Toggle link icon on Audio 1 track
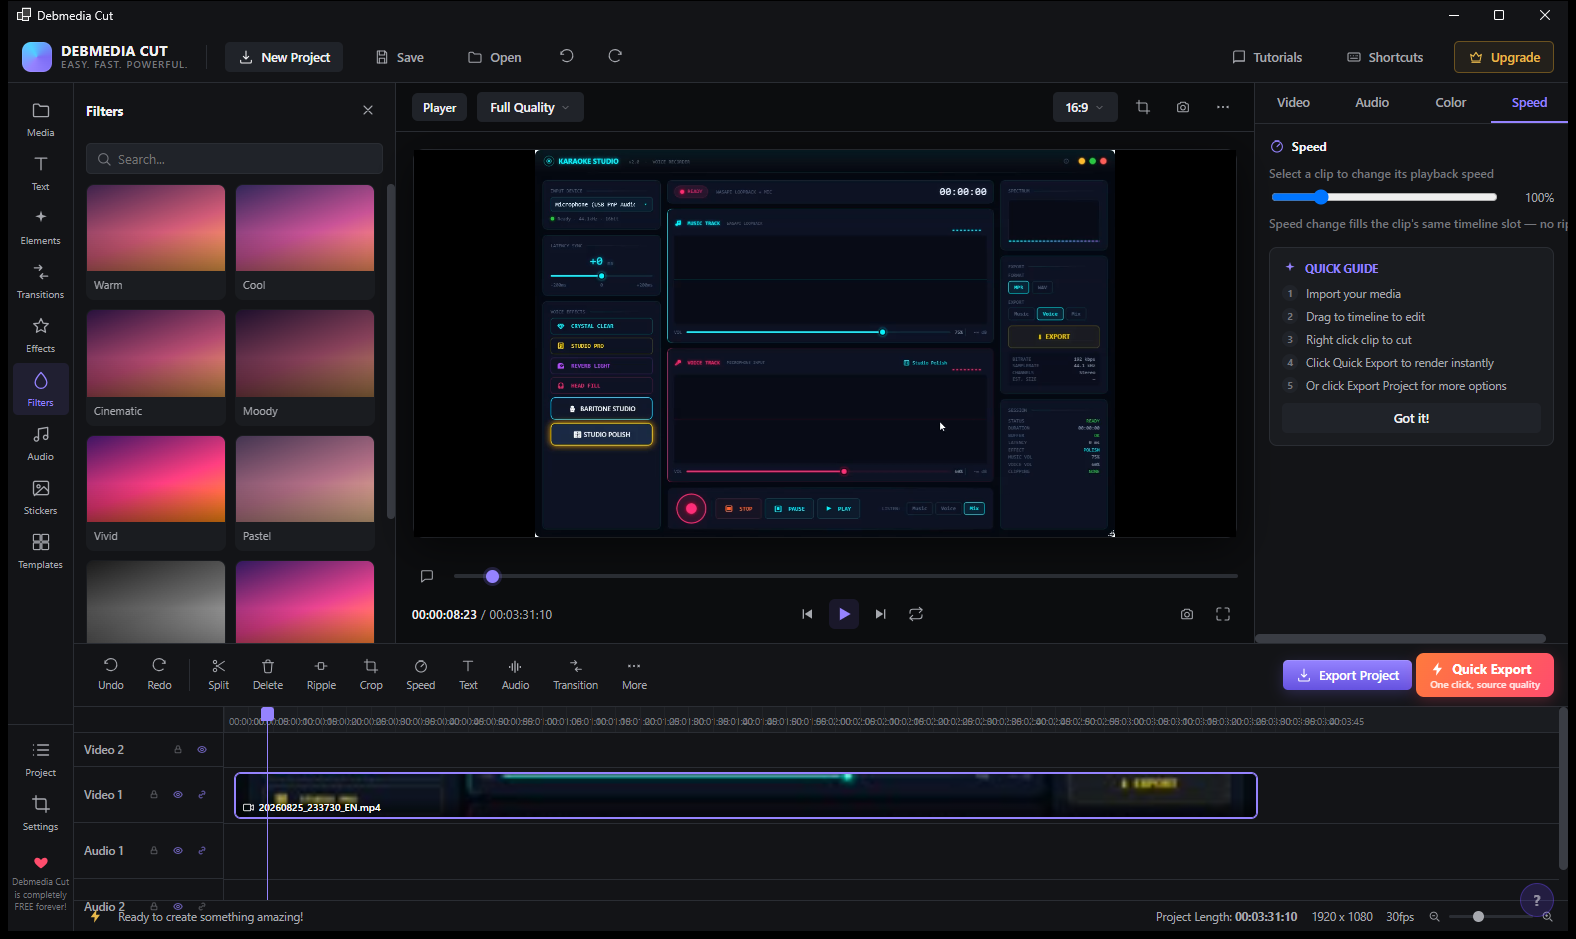Image resolution: width=1576 pixels, height=939 pixels. pos(202,851)
